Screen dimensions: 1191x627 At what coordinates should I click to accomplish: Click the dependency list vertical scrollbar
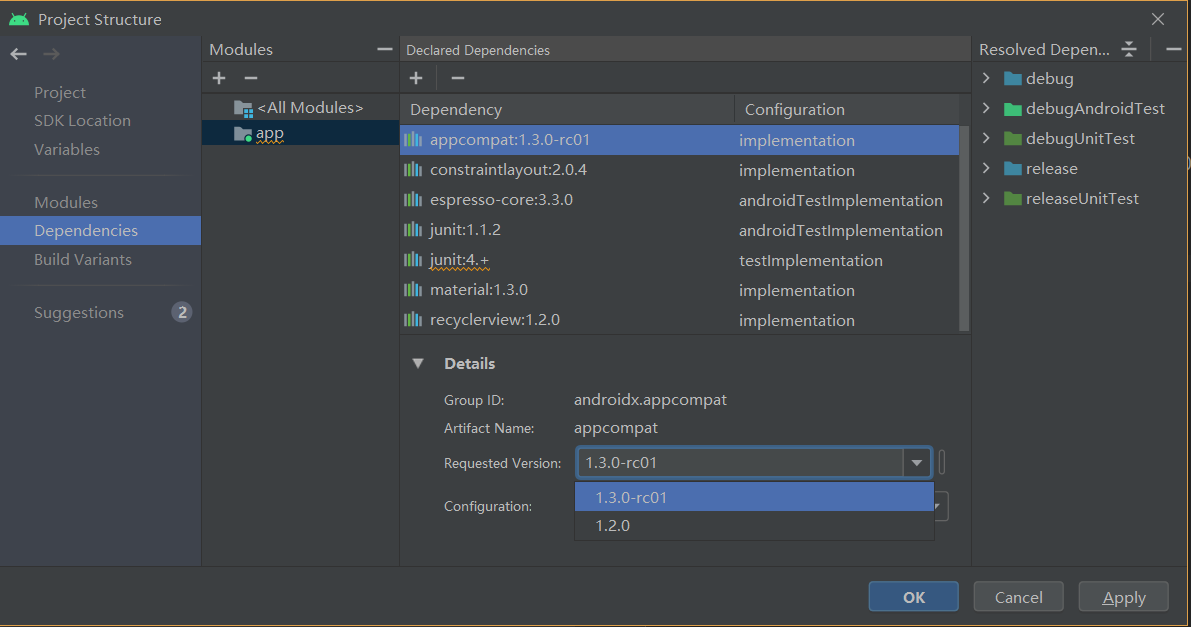[965, 229]
